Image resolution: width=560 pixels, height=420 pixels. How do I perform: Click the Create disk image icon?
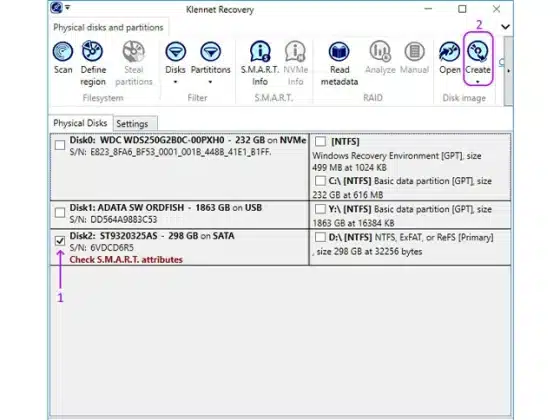[478, 51]
